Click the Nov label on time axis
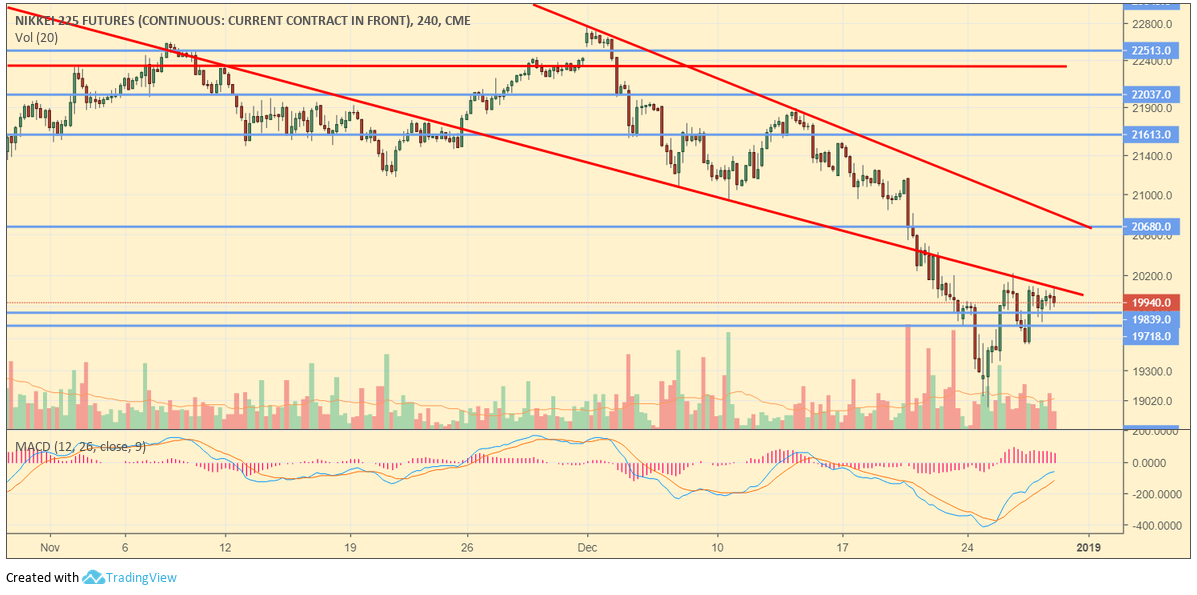 point(52,548)
